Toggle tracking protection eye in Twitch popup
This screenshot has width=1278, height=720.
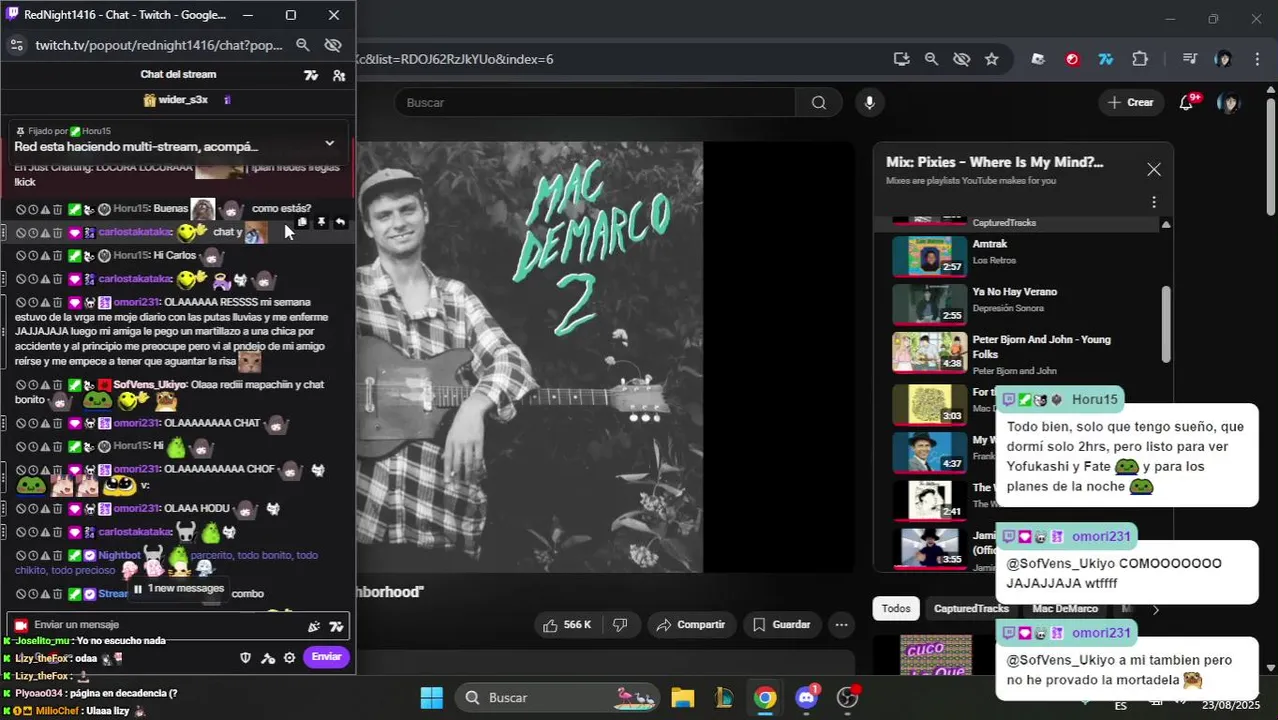pyautogui.click(x=333, y=45)
